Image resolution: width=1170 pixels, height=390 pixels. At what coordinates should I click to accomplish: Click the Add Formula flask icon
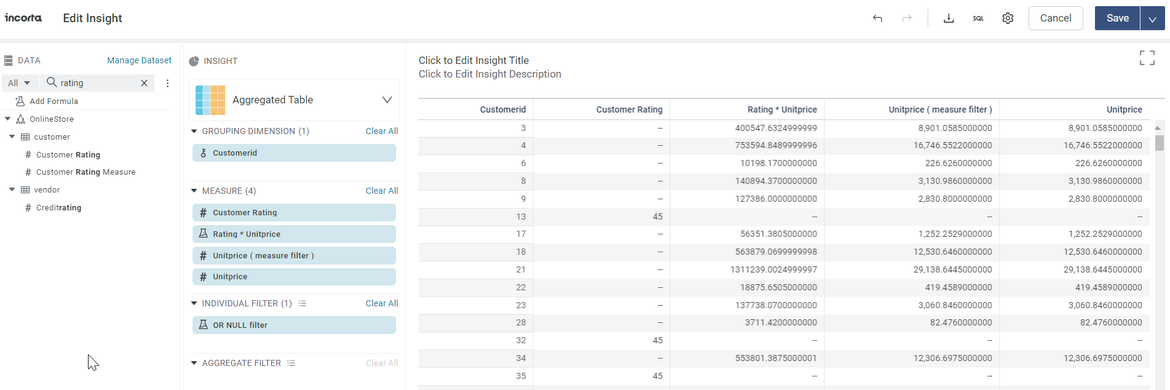[x=20, y=101]
